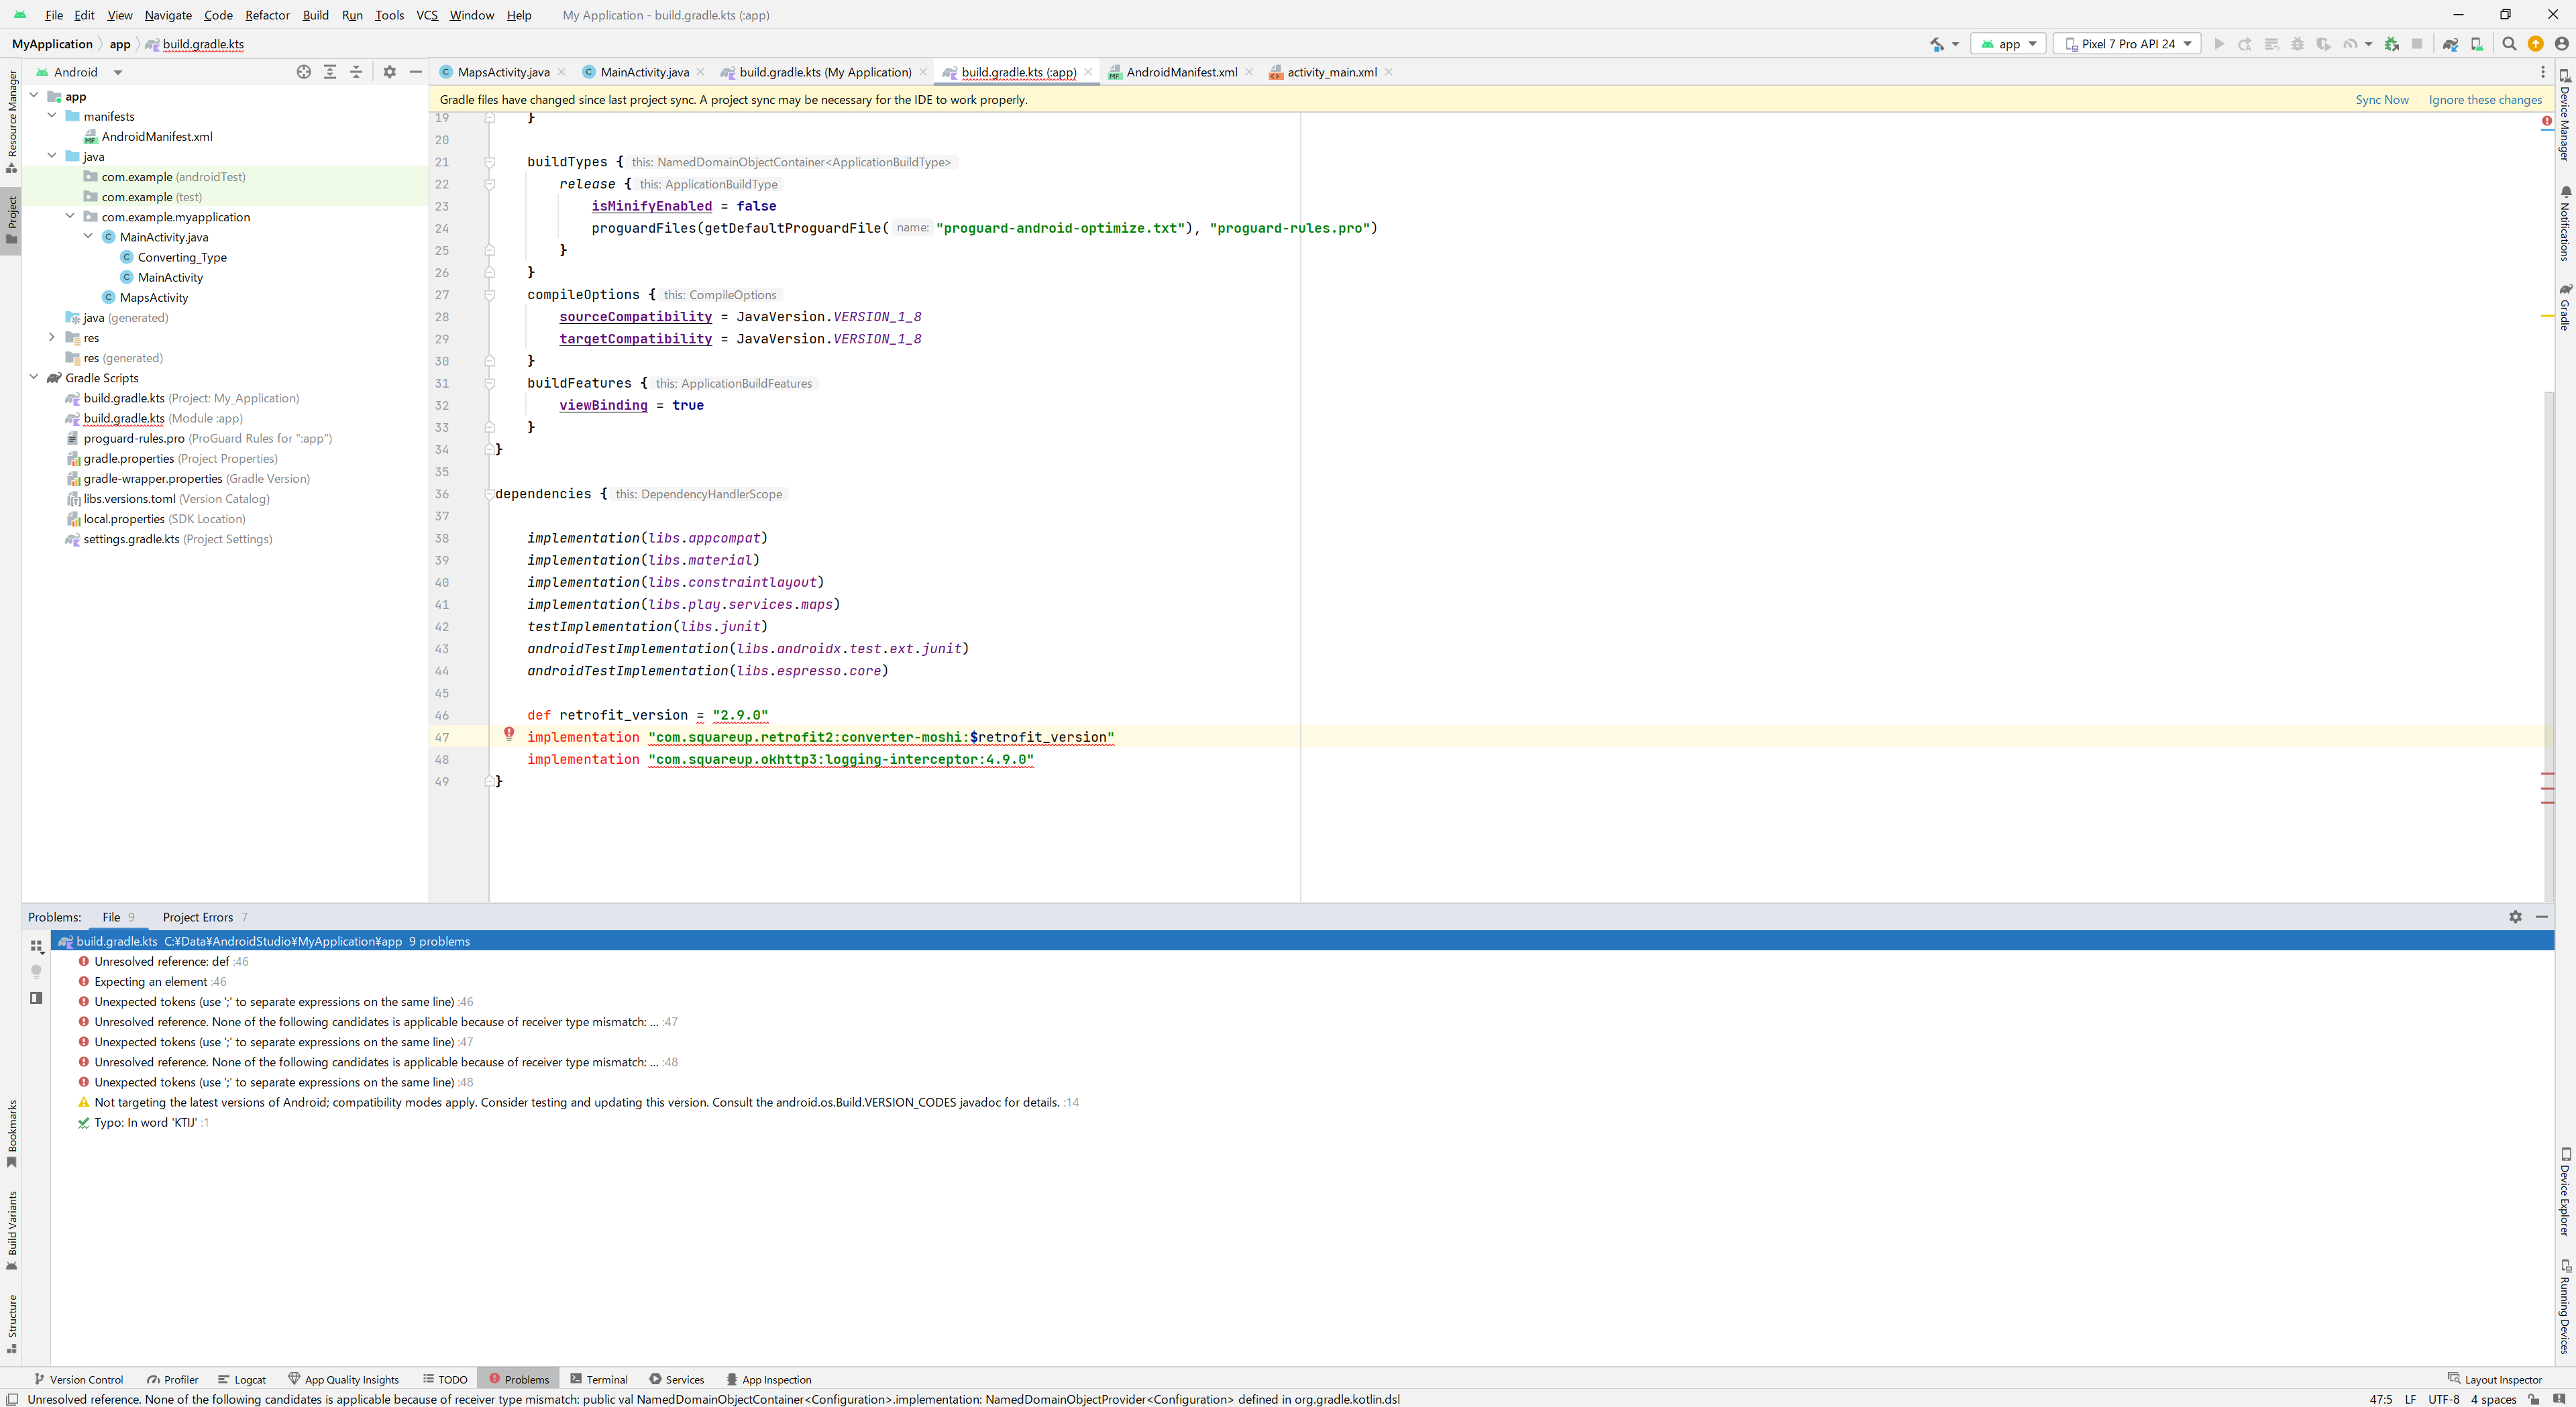
Task: Select libs.versions.toml in Gradle Scripts
Action: coord(130,499)
